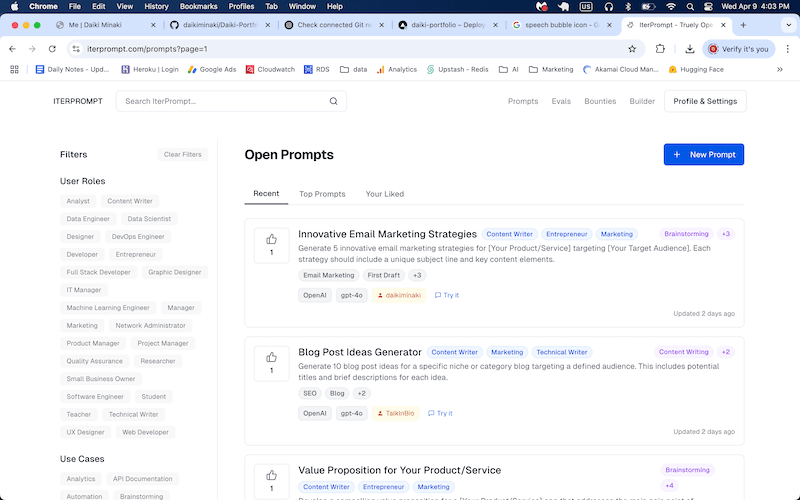800x500 pixels.
Task: Open a new browser tab
Action: (x=743, y=25)
